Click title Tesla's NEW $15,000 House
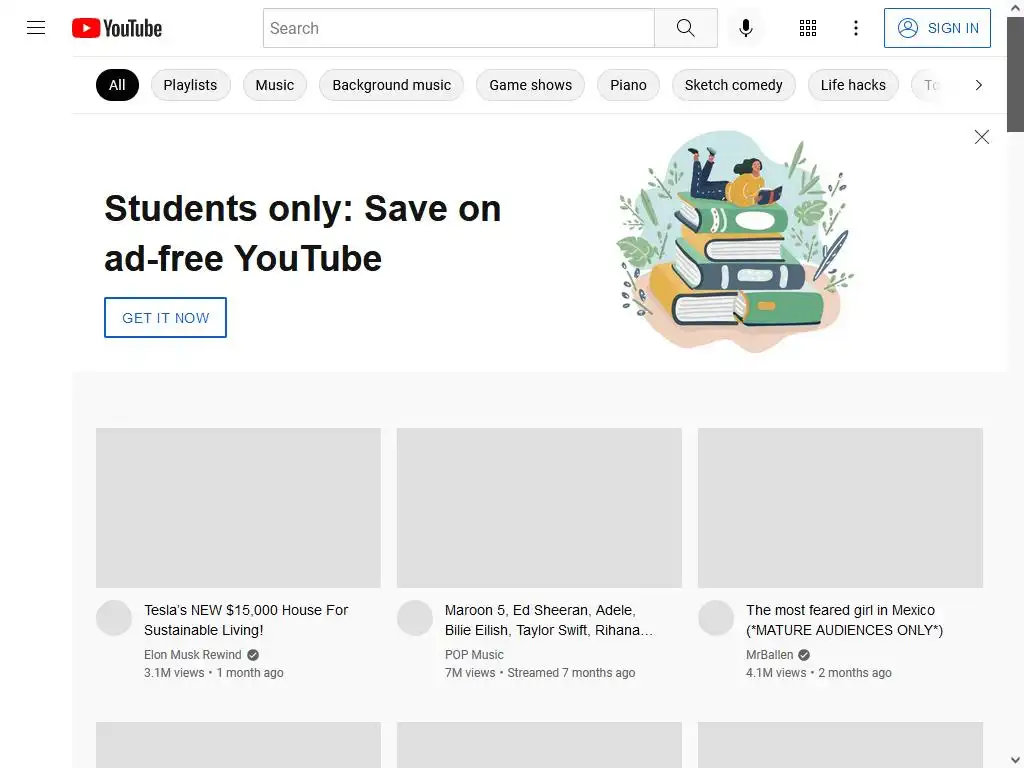 click(x=246, y=620)
